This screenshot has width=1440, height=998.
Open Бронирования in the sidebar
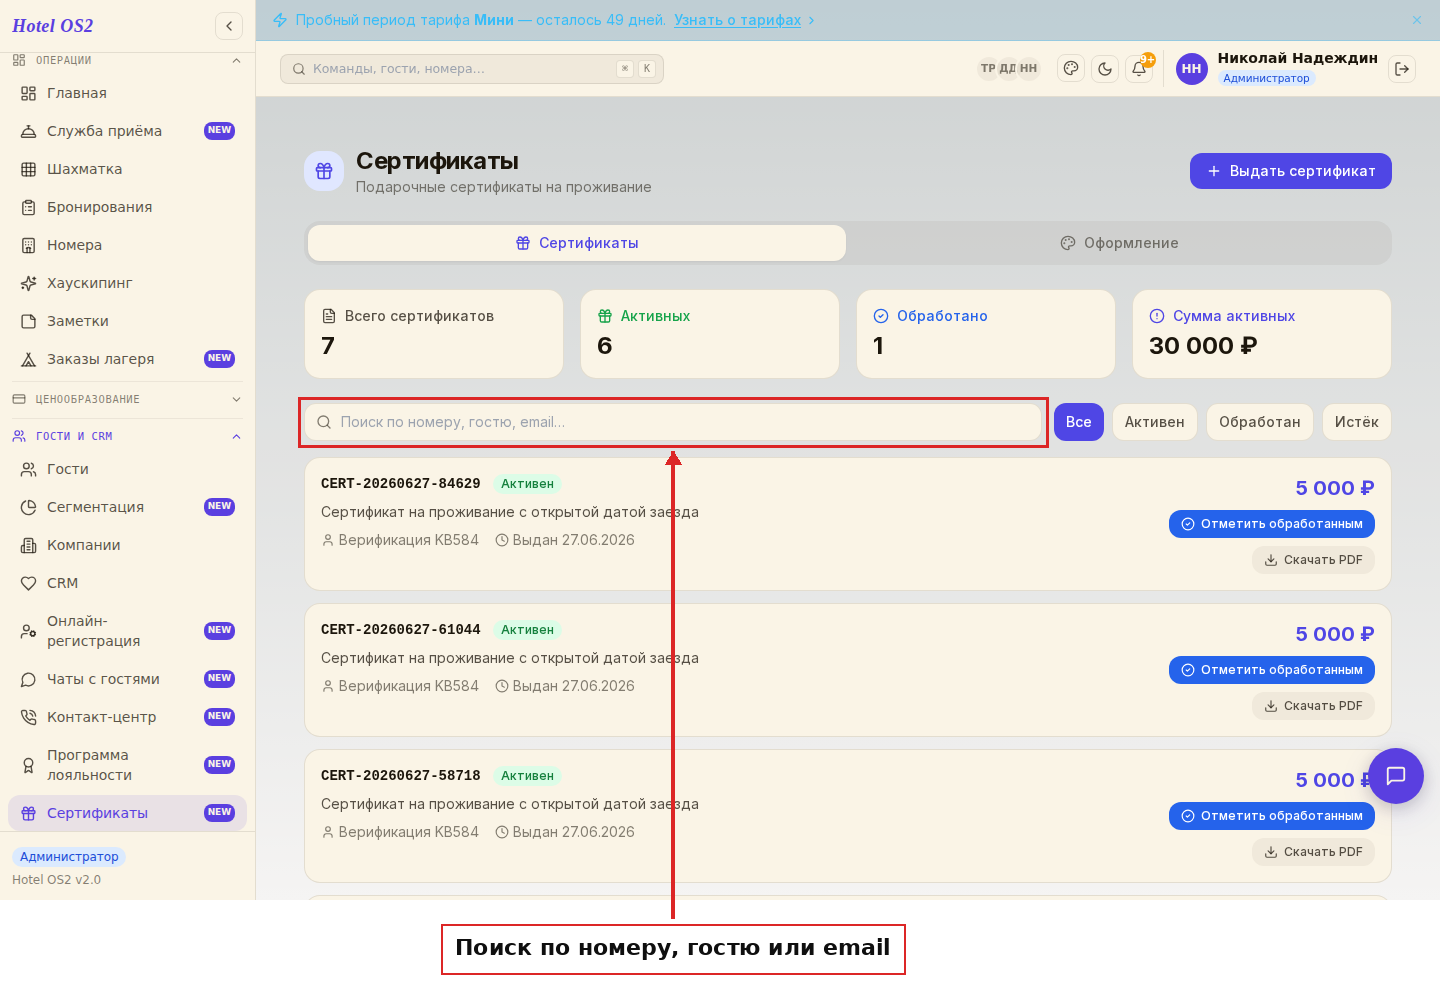127,207
